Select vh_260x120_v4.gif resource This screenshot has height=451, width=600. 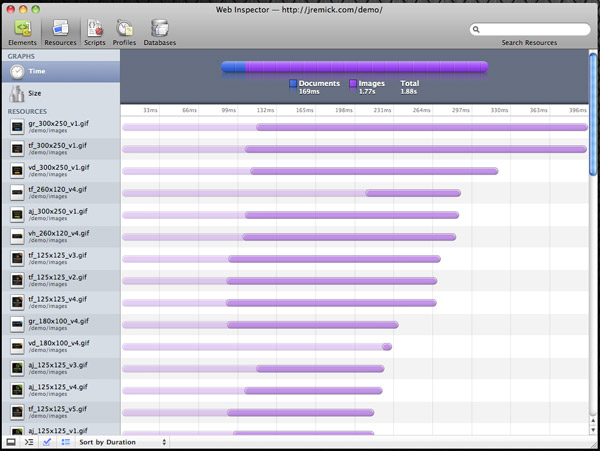tap(61, 236)
